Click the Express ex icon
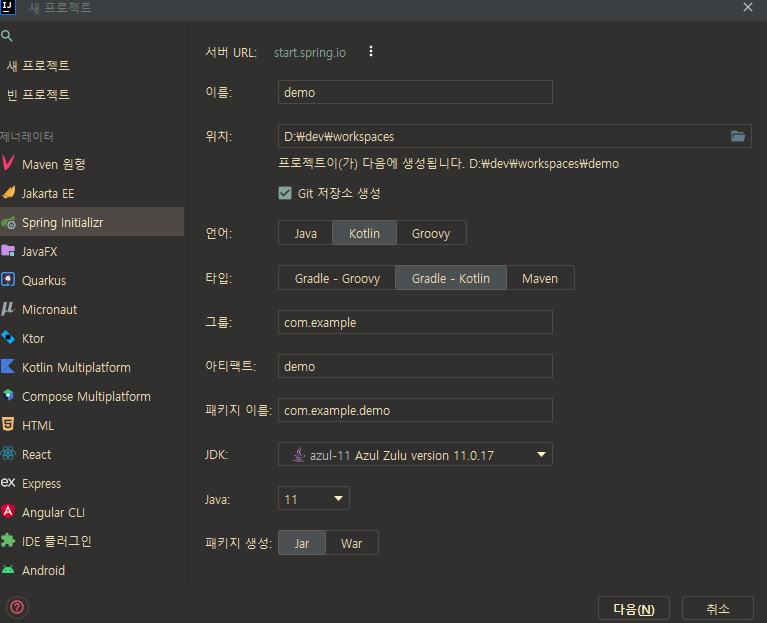 (x=8, y=483)
